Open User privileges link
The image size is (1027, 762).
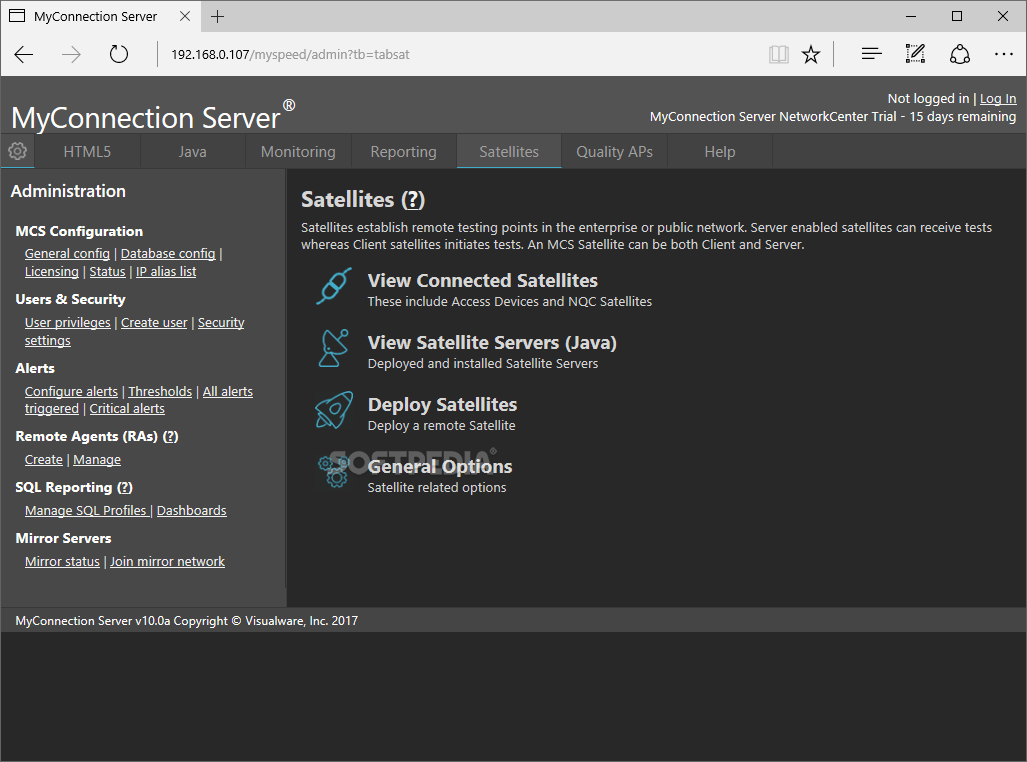(67, 322)
